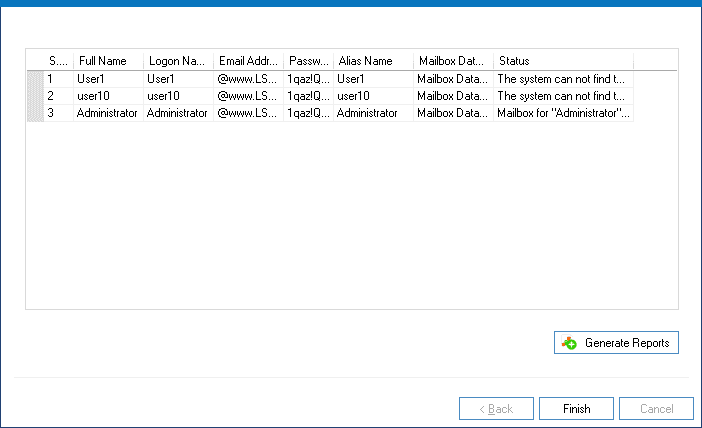Click password cell in Administrator row
702x428 pixels.
tap(308, 113)
